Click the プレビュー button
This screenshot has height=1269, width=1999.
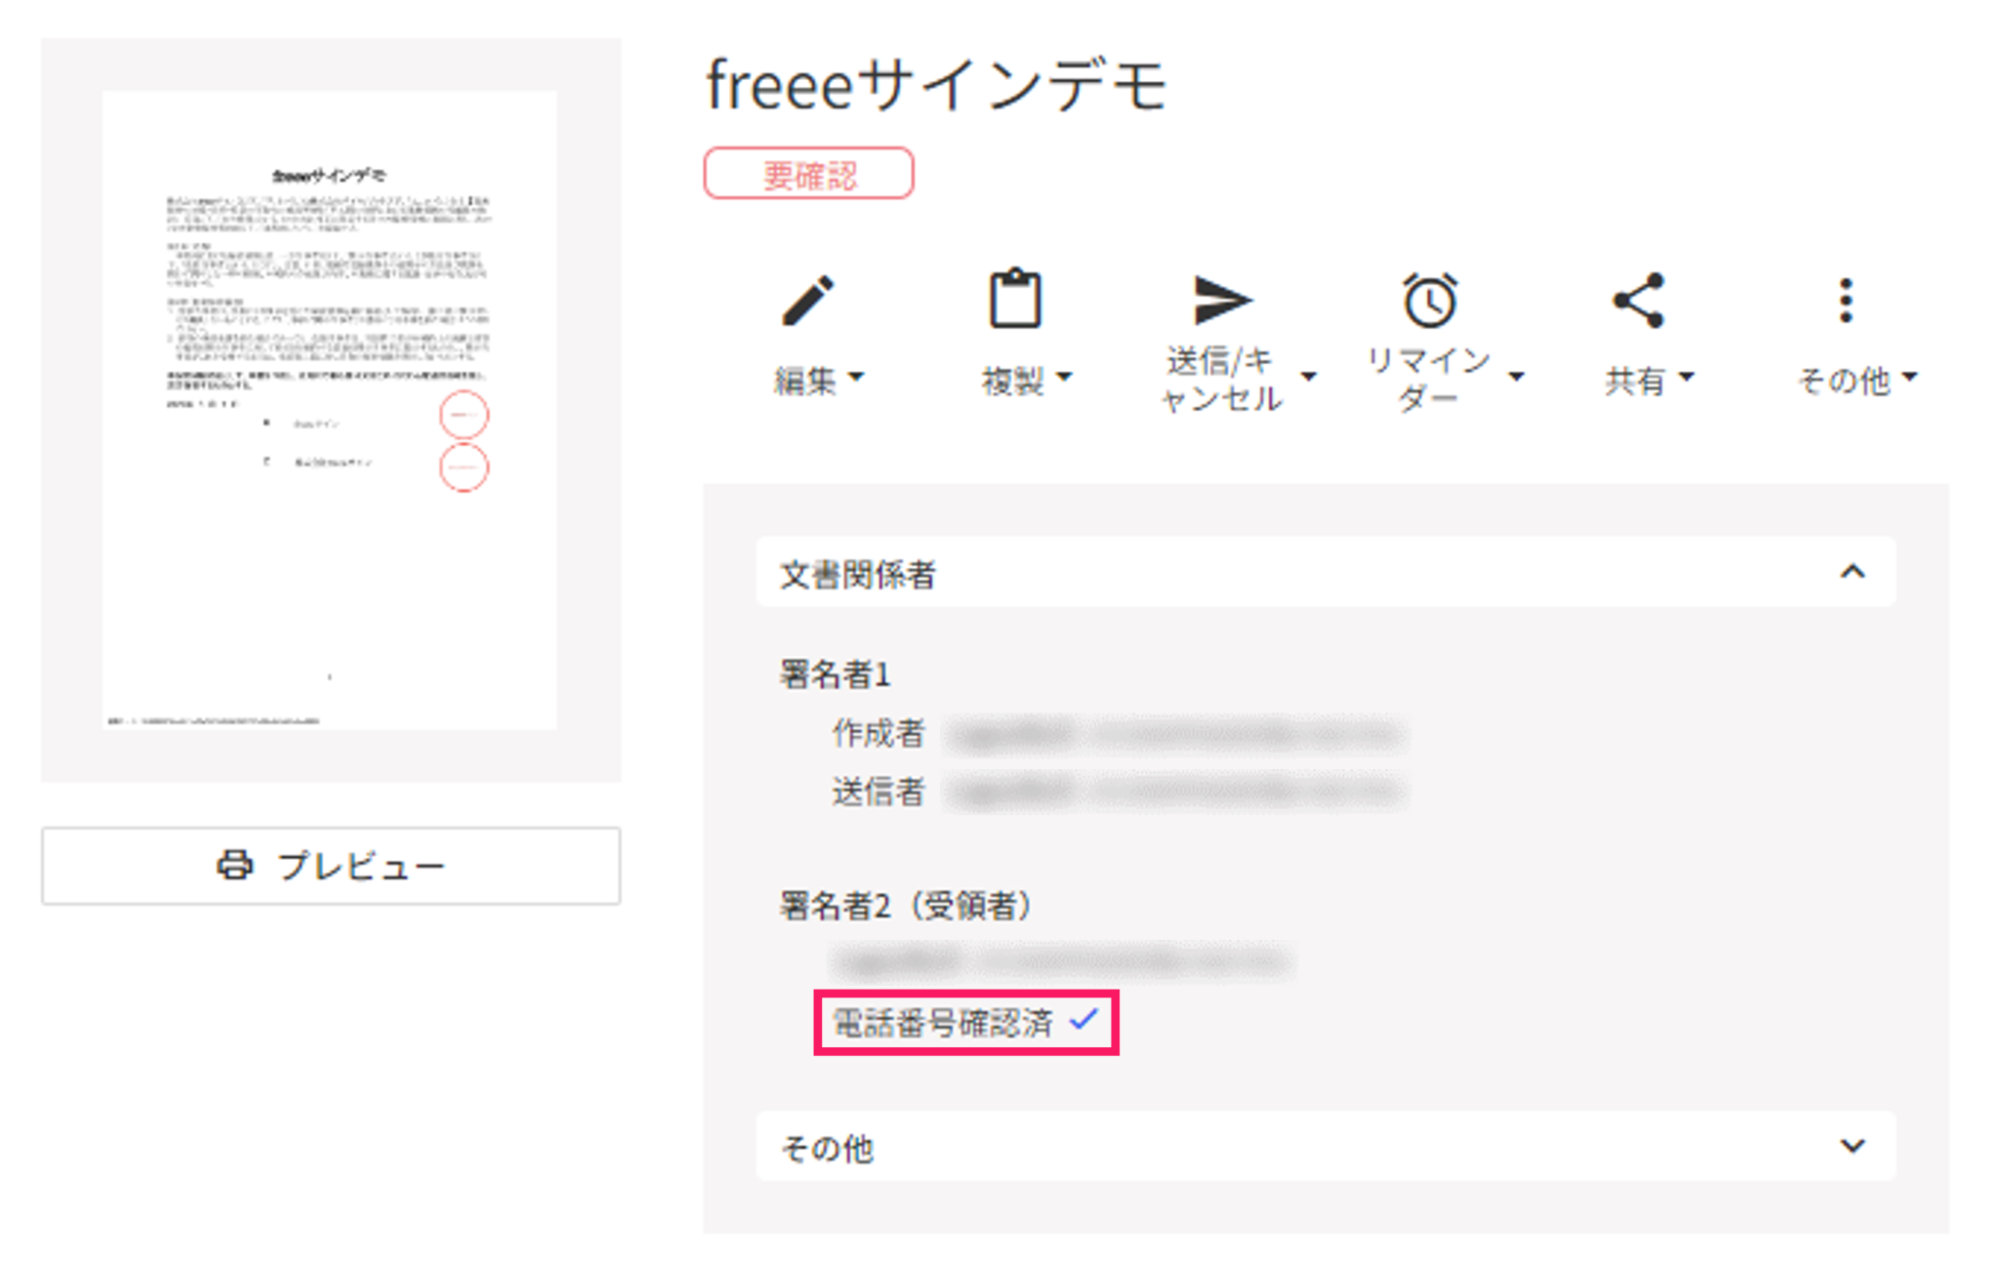coord(331,865)
